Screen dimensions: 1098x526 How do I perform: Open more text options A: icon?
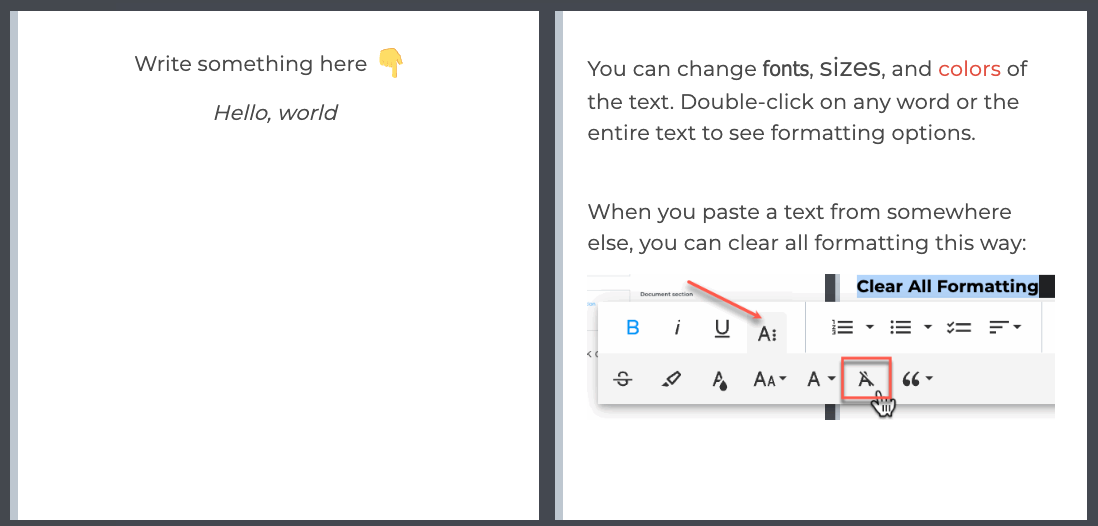[x=767, y=334]
